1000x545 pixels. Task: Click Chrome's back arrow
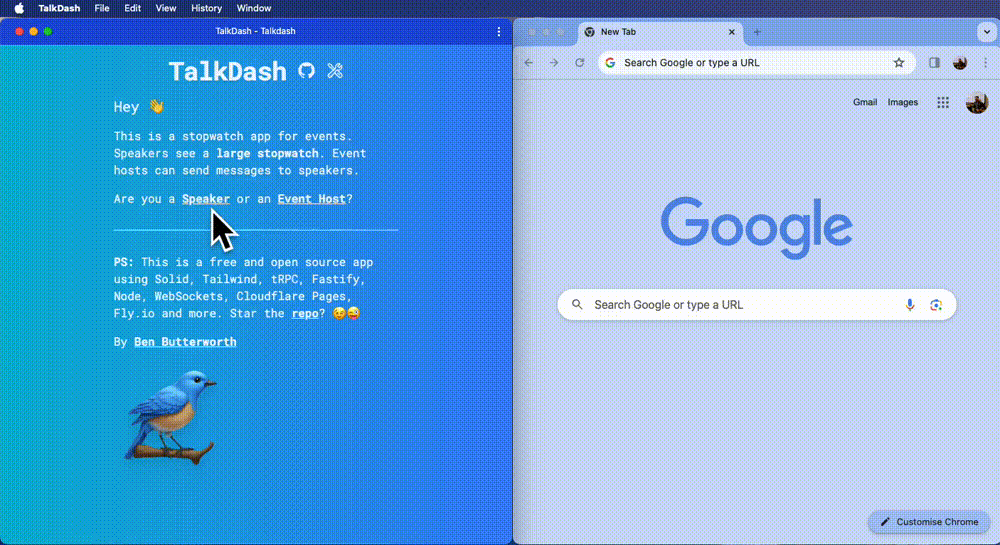529,62
